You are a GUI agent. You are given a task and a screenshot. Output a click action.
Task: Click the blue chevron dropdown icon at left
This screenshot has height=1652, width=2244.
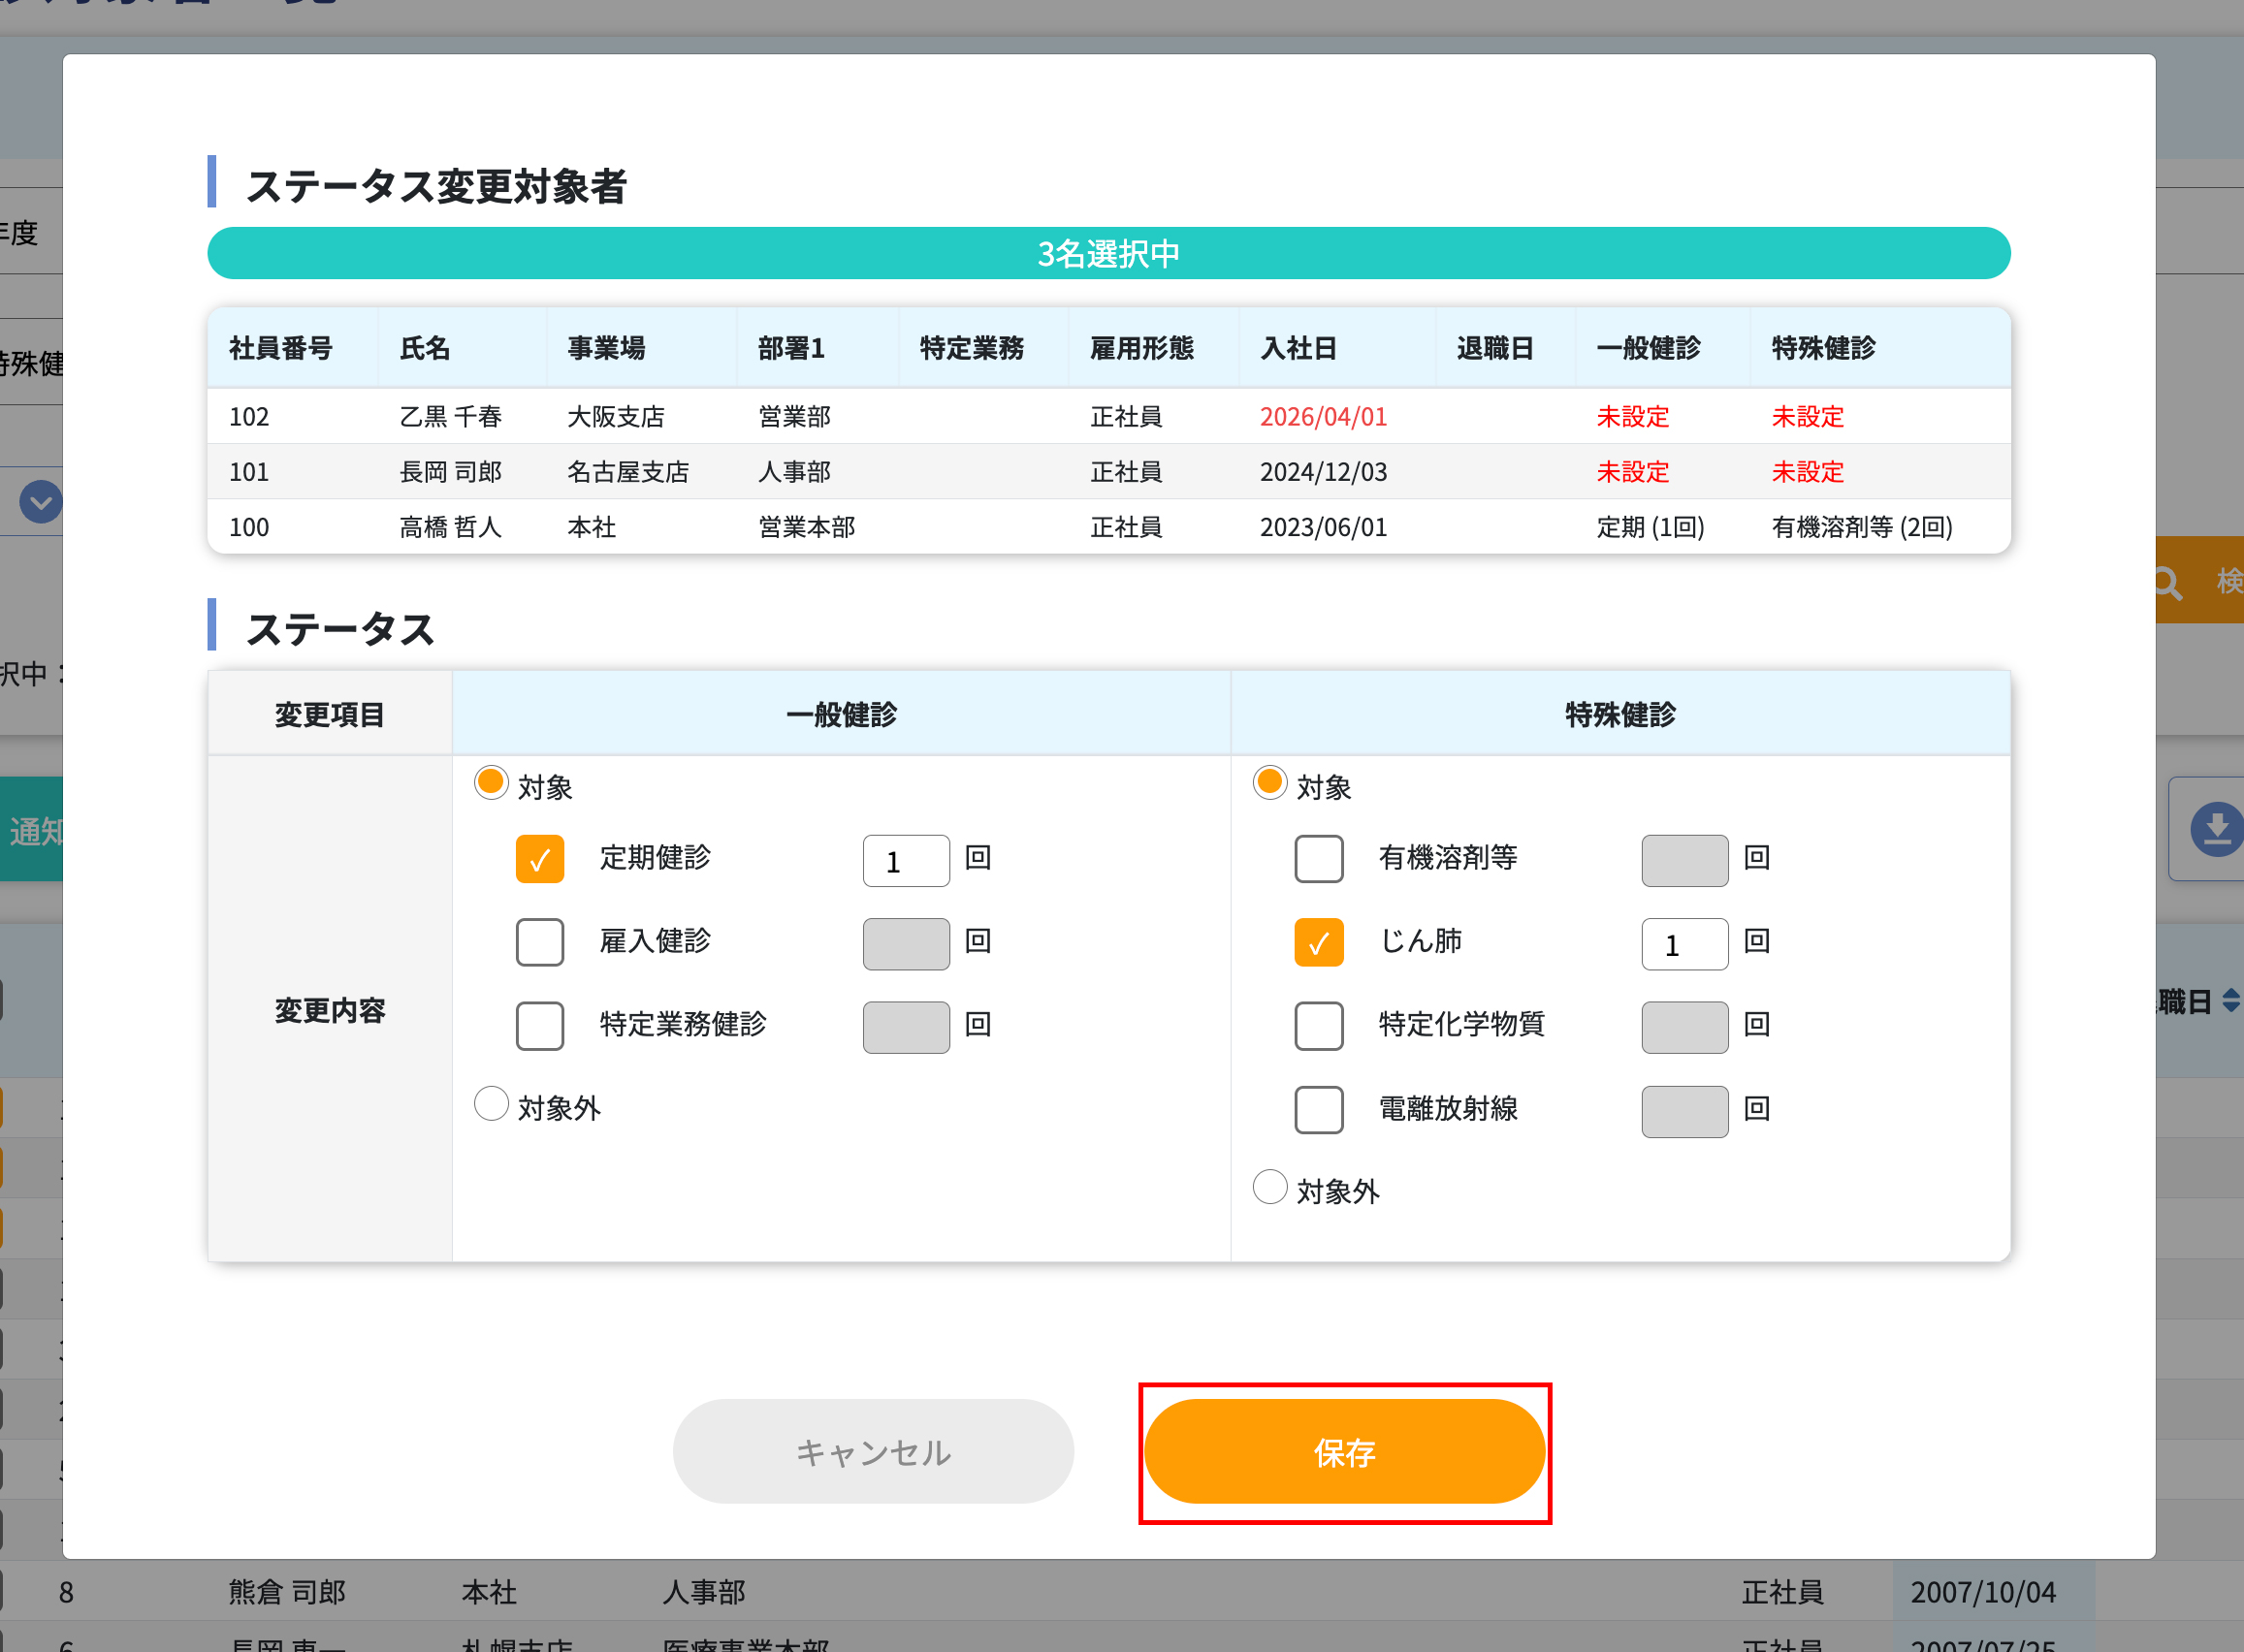point(41,502)
